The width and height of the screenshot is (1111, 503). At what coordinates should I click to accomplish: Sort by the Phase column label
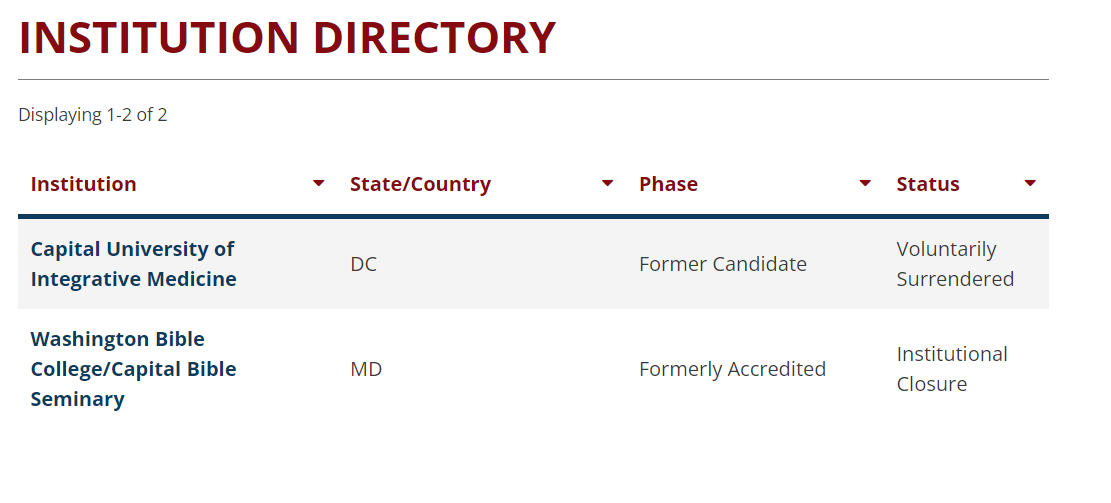tap(668, 184)
